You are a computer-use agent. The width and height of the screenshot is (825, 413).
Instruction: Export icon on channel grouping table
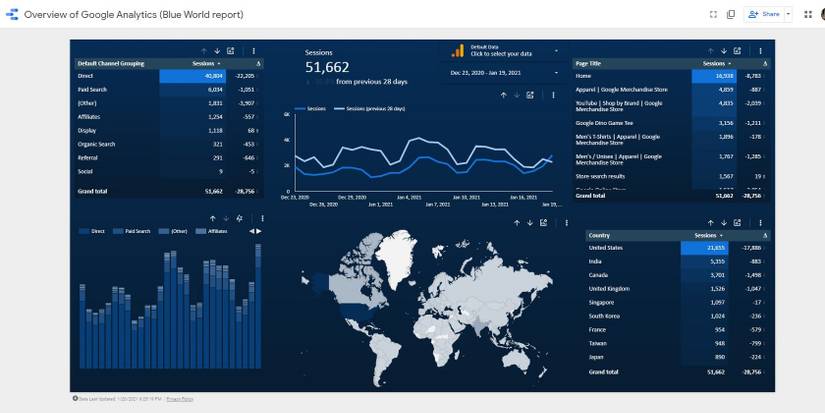coord(230,51)
